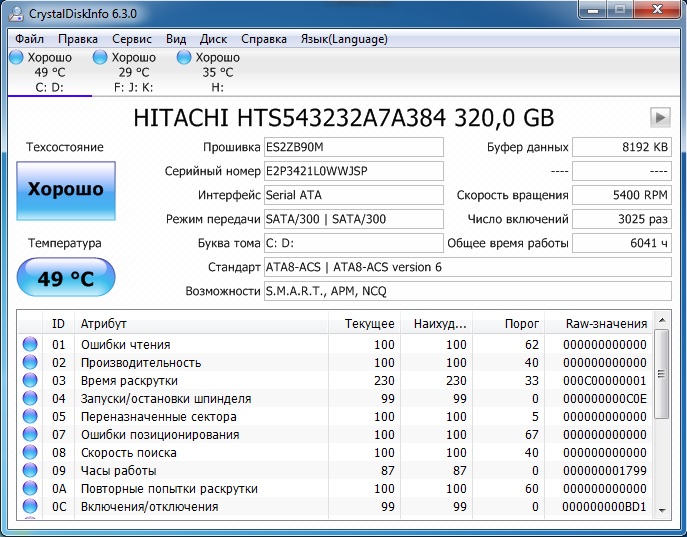Select the 29 °C disk F: J: K: tab
Screen dimensions: 687x537
tap(134, 72)
